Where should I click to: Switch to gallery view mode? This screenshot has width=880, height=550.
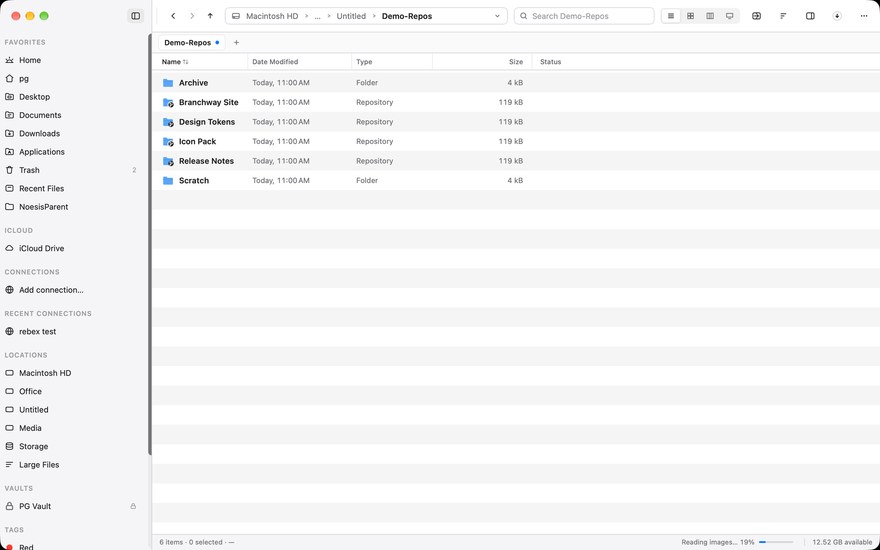[x=730, y=16]
